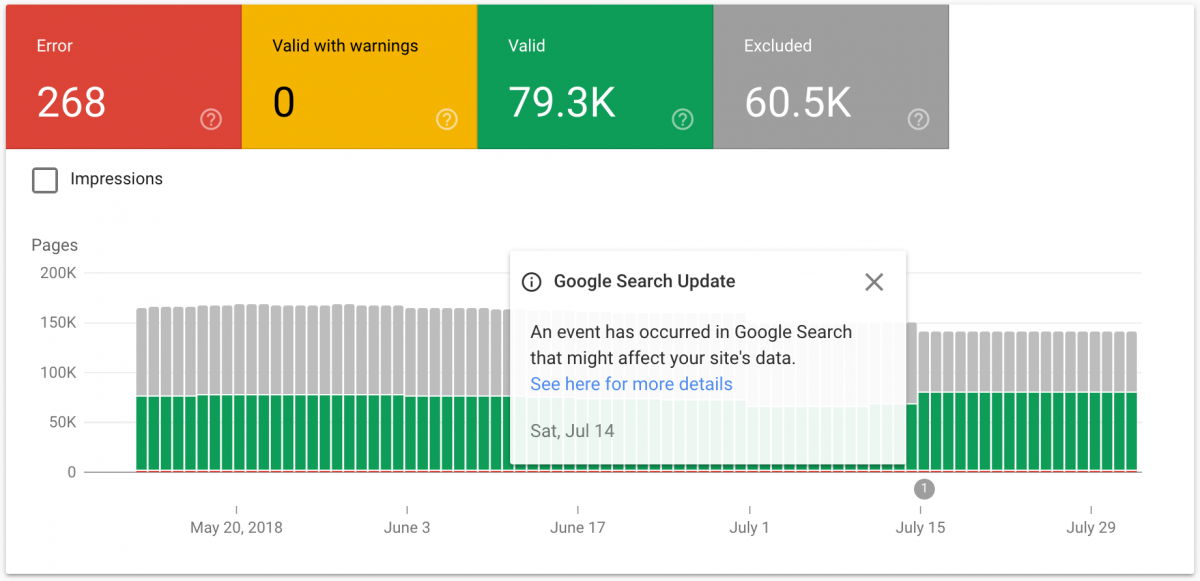Select the green Valid bar near May 20
The width and height of the screenshot is (1200, 581).
tap(237, 430)
